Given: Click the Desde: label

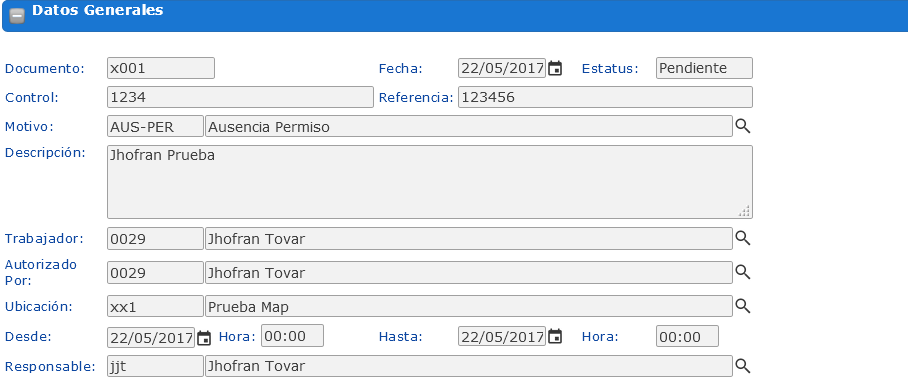Looking at the screenshot, I should [28, 336].
